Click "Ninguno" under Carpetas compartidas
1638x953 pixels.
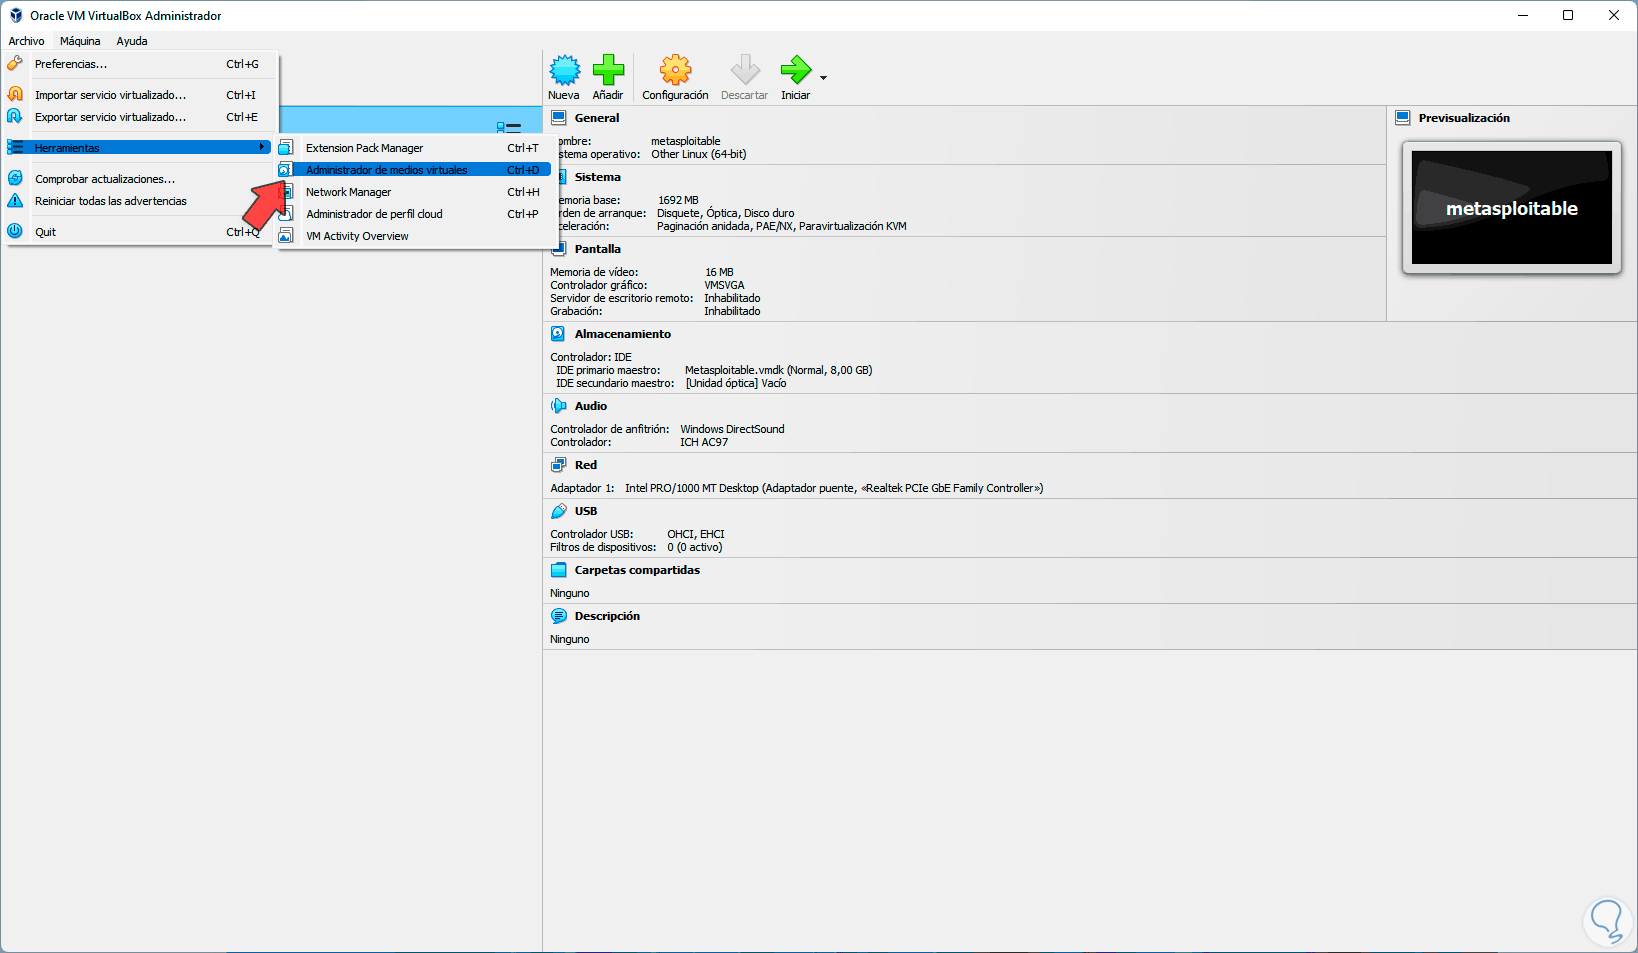pos(570,593)
